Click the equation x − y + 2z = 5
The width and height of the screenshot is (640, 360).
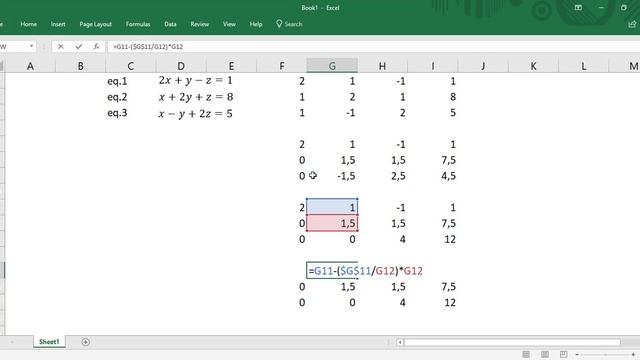(196, 113)
